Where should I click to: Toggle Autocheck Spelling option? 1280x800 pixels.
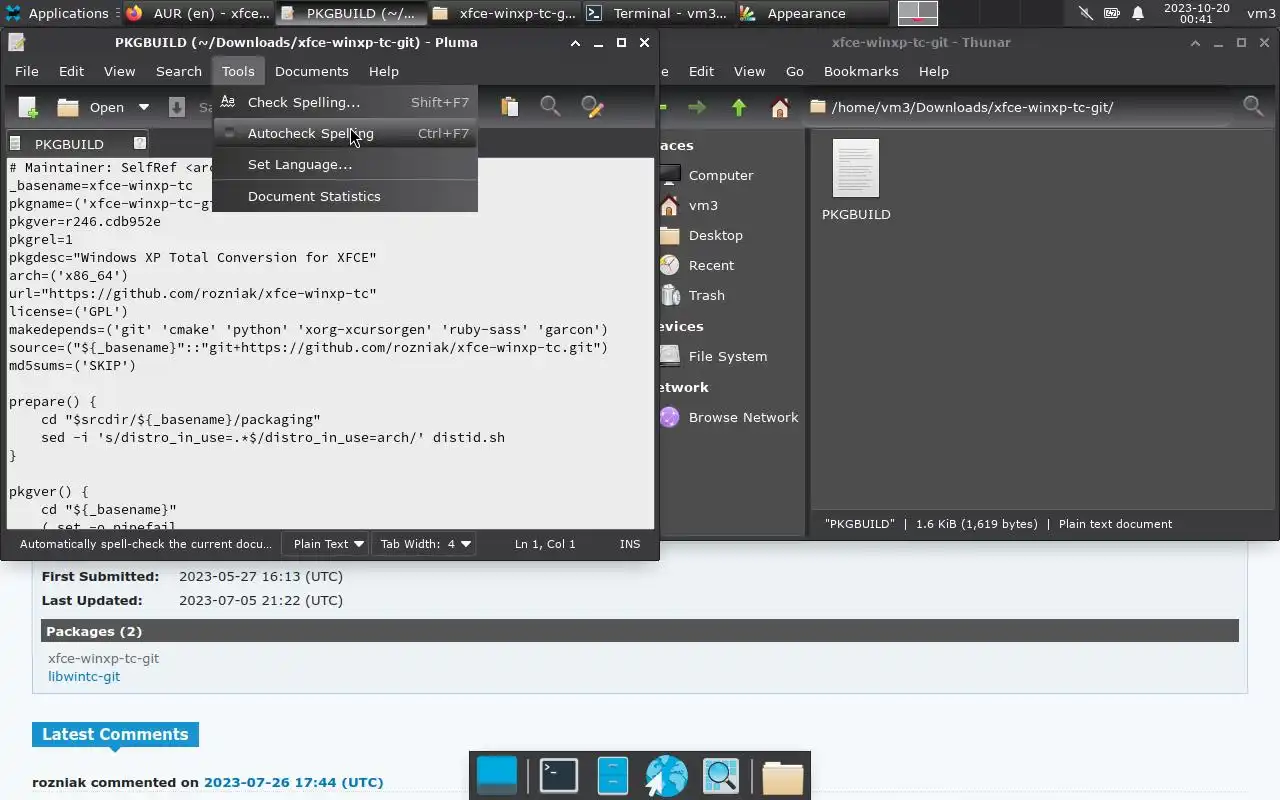click(345, 133)
